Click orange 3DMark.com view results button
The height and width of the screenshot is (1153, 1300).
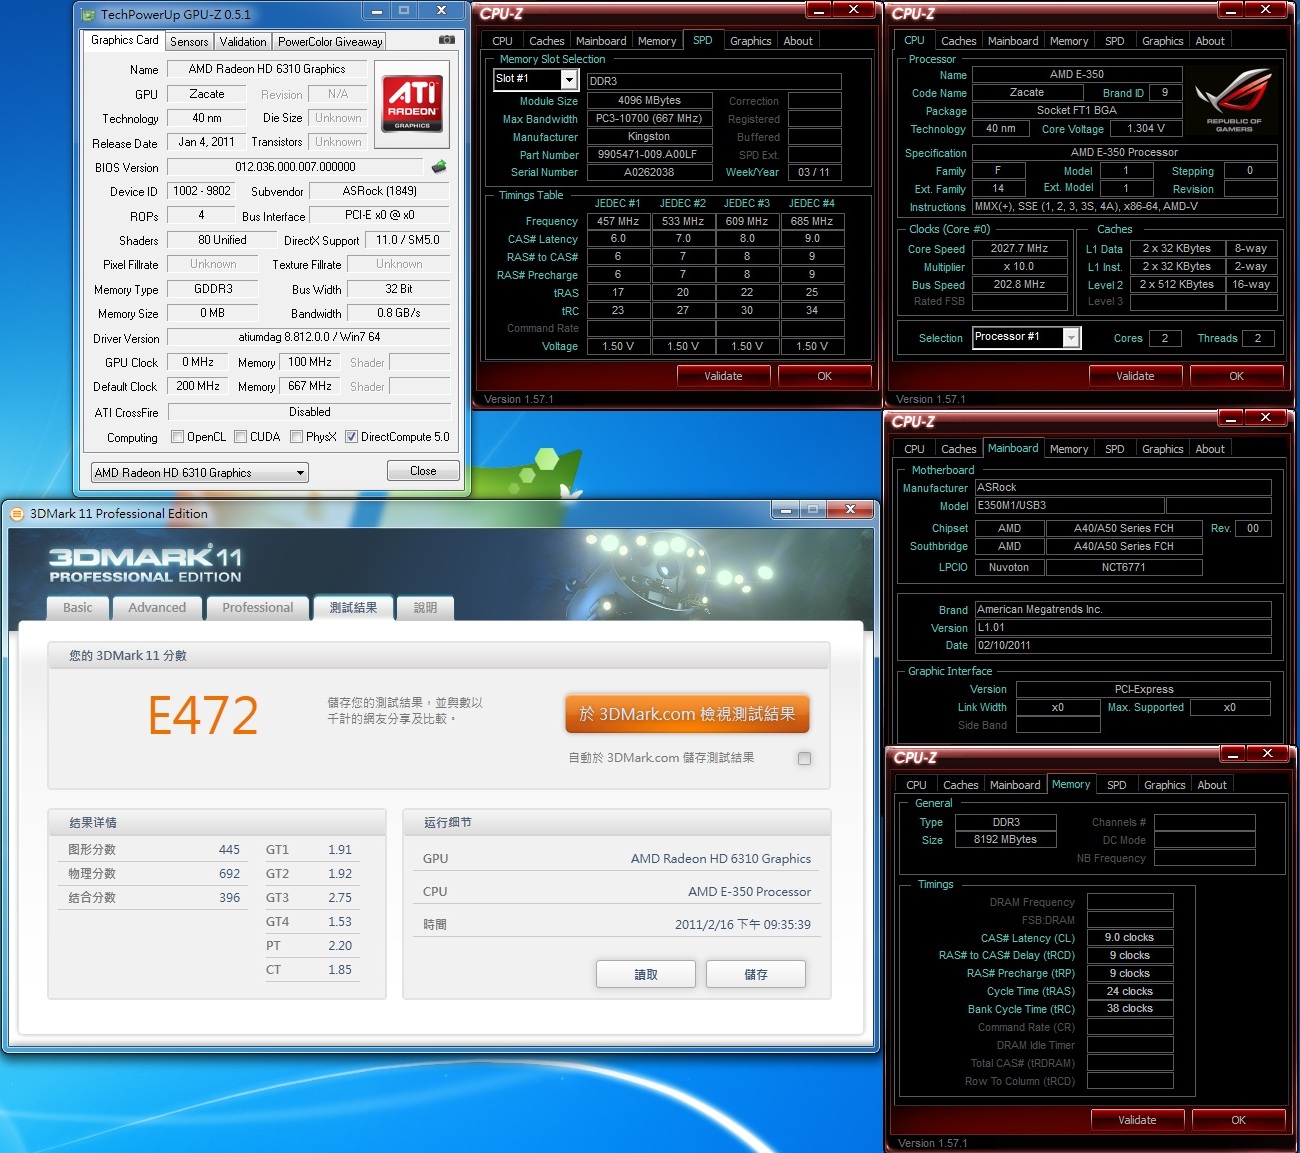click(687, 714)
